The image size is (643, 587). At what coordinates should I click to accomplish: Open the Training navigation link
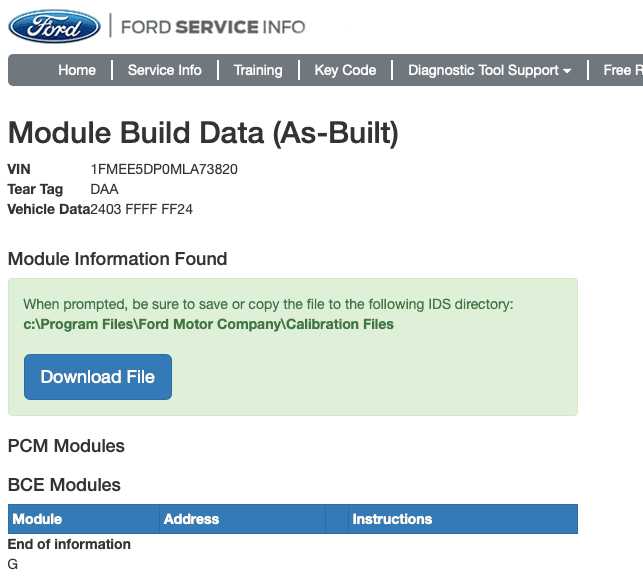pos(258,70)
